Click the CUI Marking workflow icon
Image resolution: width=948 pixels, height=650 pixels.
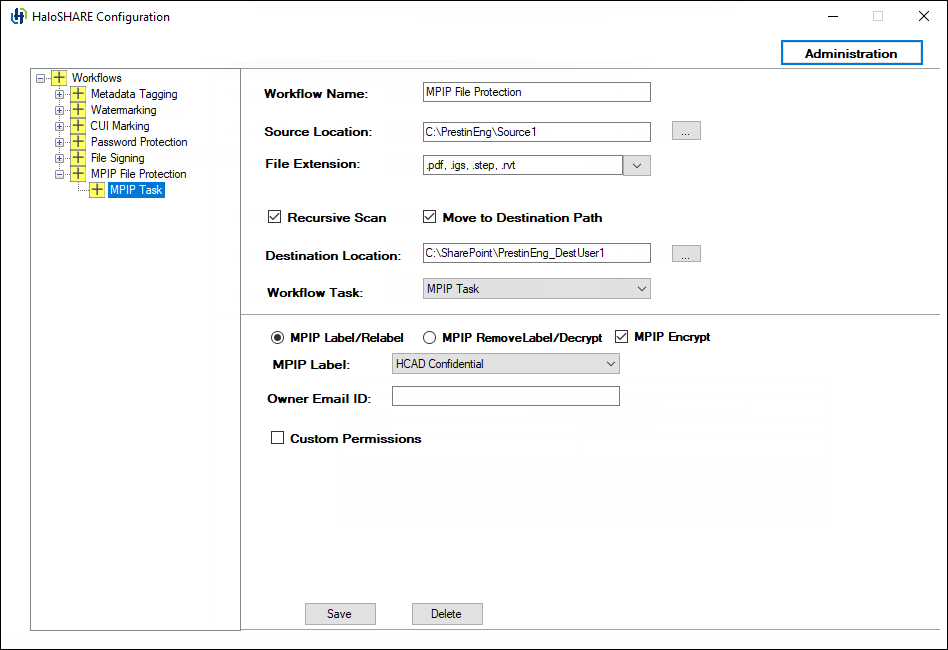coord(78,126)
